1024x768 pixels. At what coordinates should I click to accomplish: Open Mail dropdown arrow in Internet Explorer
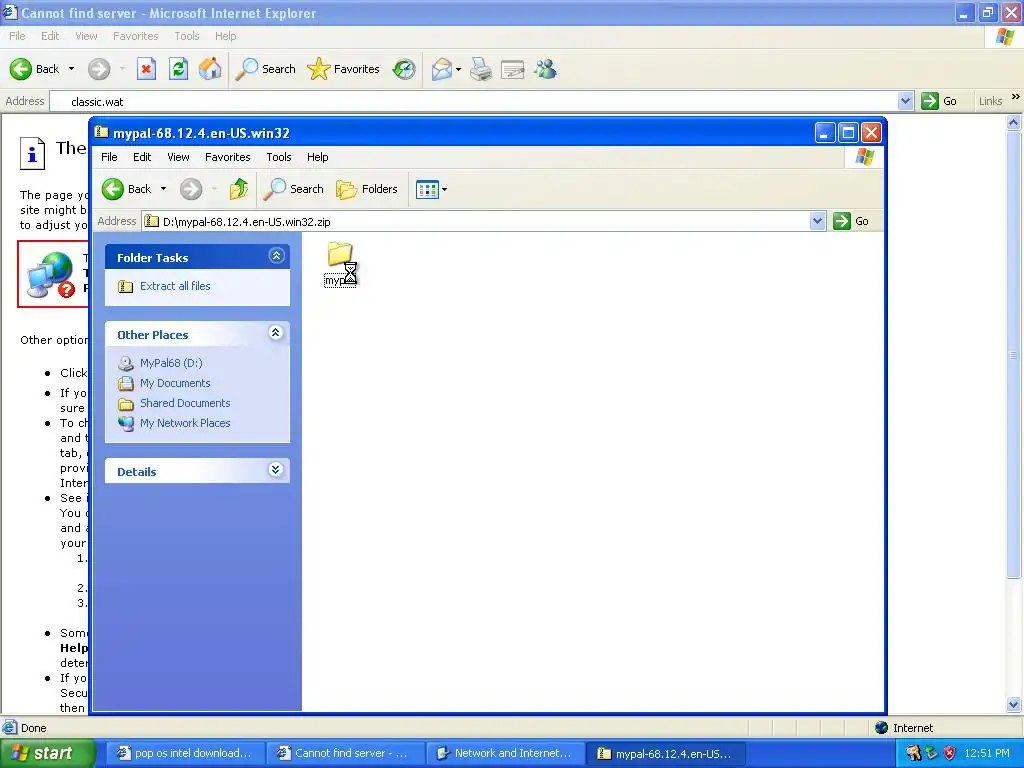coord(458,69)
